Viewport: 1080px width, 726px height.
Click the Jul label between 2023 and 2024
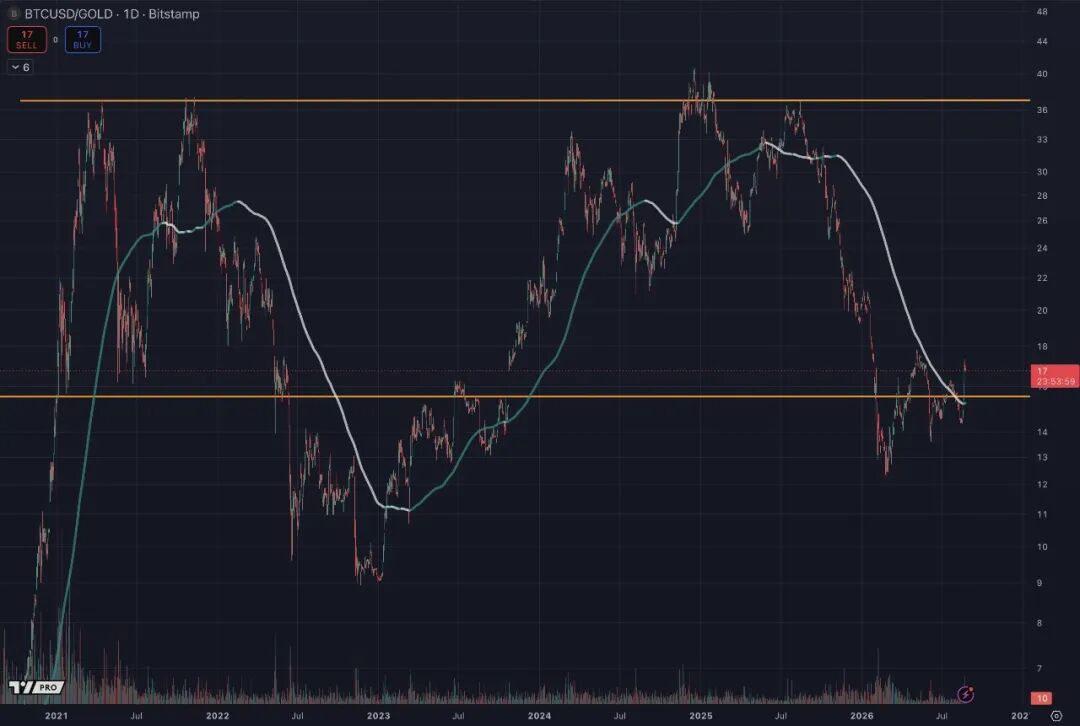click(458, 716)
